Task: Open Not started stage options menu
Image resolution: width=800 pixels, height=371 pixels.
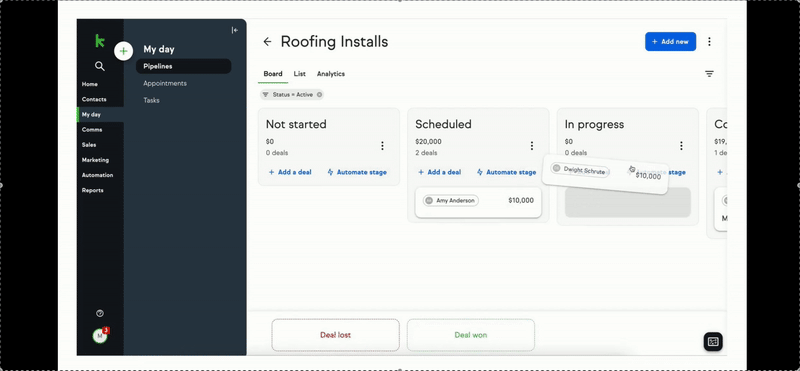Action: pos(382,146)
